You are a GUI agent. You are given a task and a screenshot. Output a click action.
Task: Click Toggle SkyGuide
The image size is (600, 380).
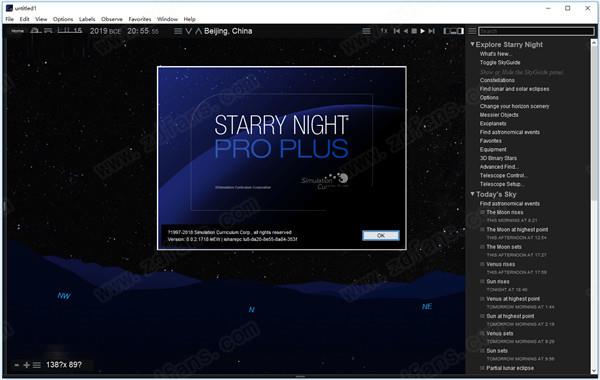[500, 62]
